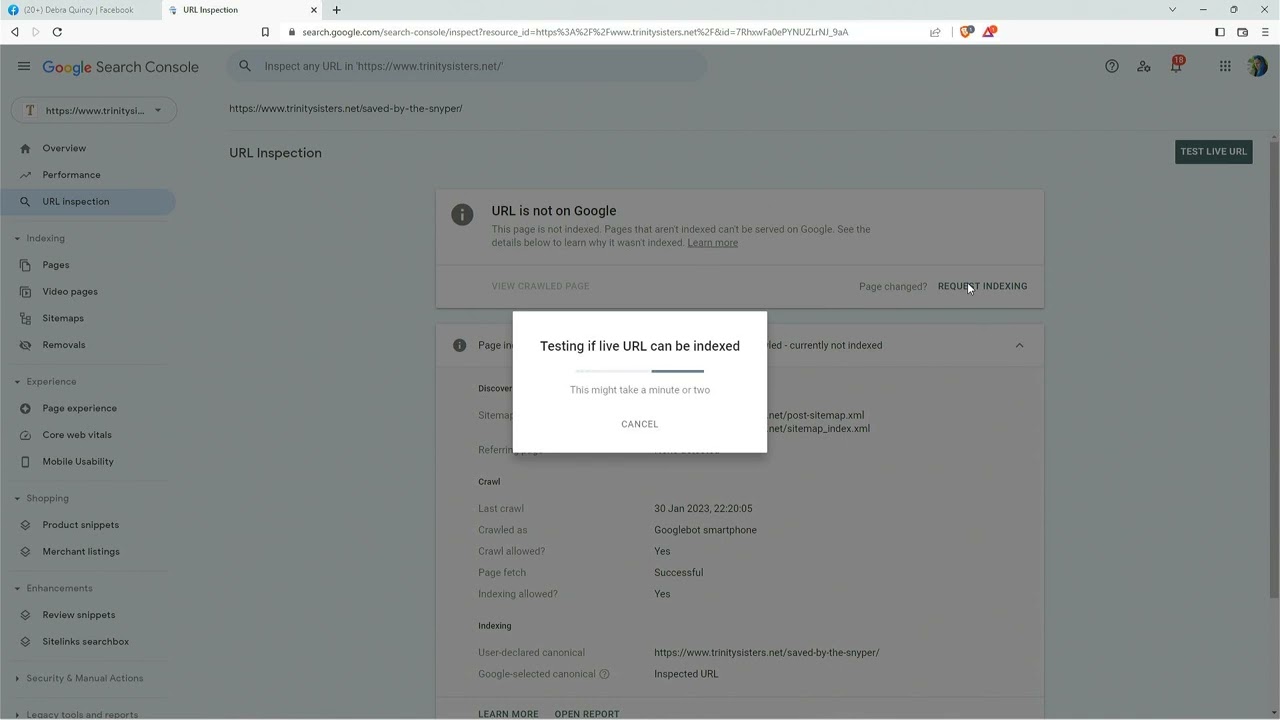The height and width of the screenshot is (720, 1280).
Task: Click the Core web vitals icon
Action: pyautogui.click(x=25, y=435)
